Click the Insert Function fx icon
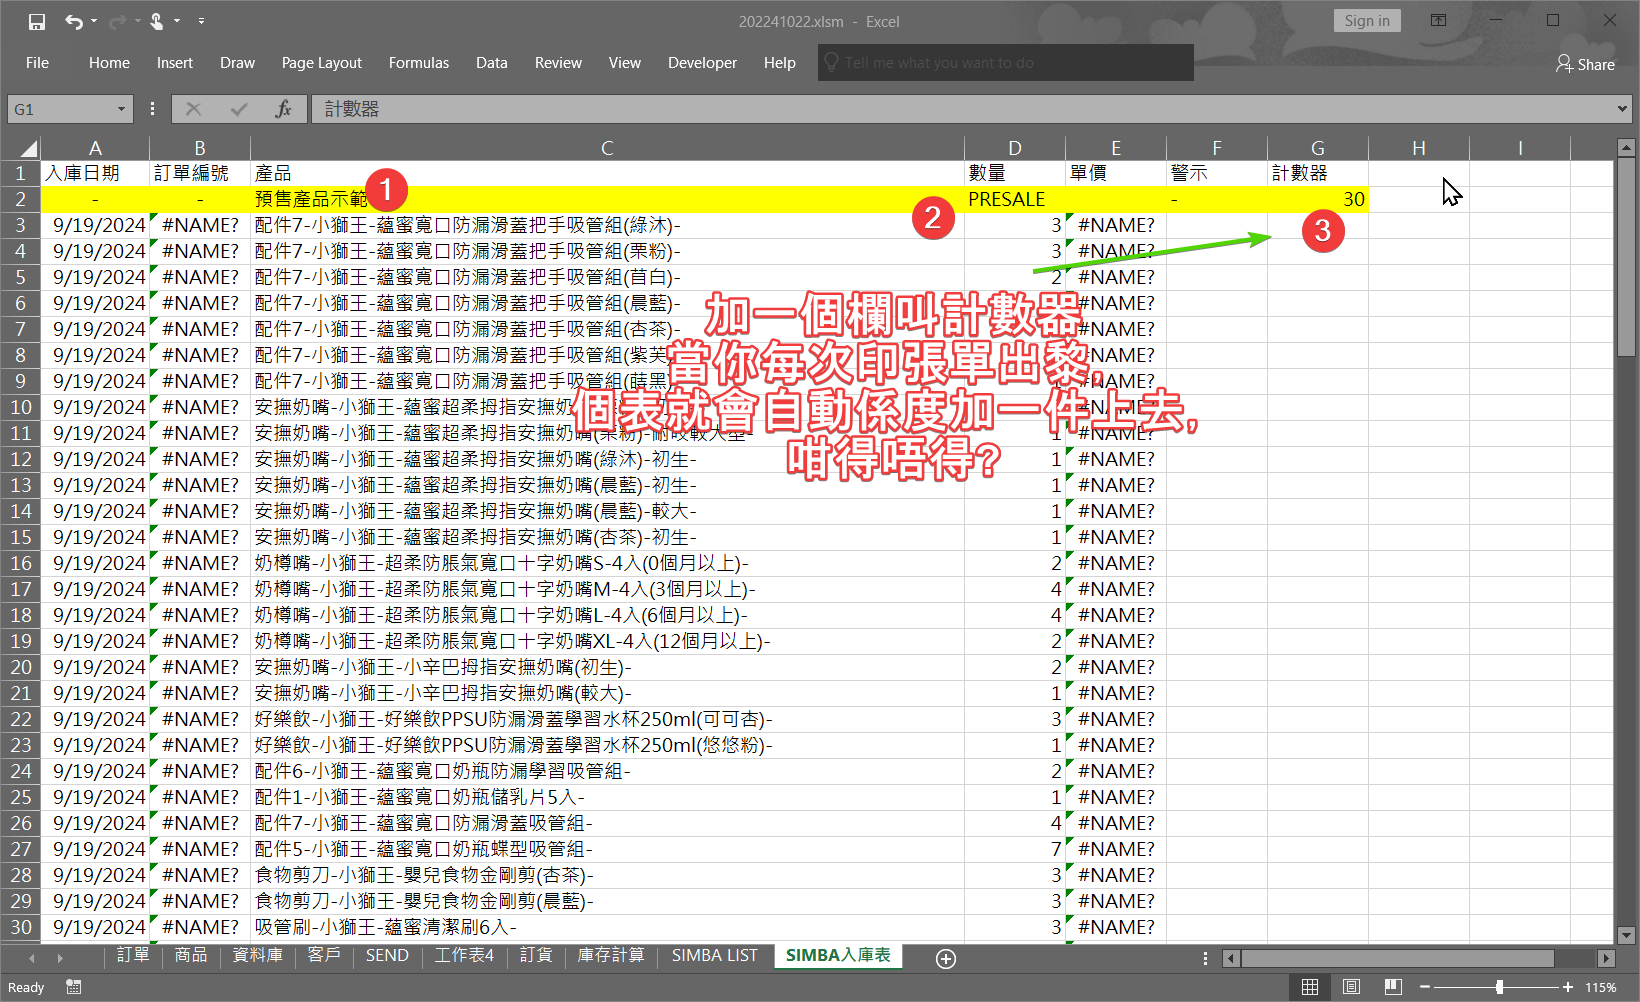 (283, 109)
